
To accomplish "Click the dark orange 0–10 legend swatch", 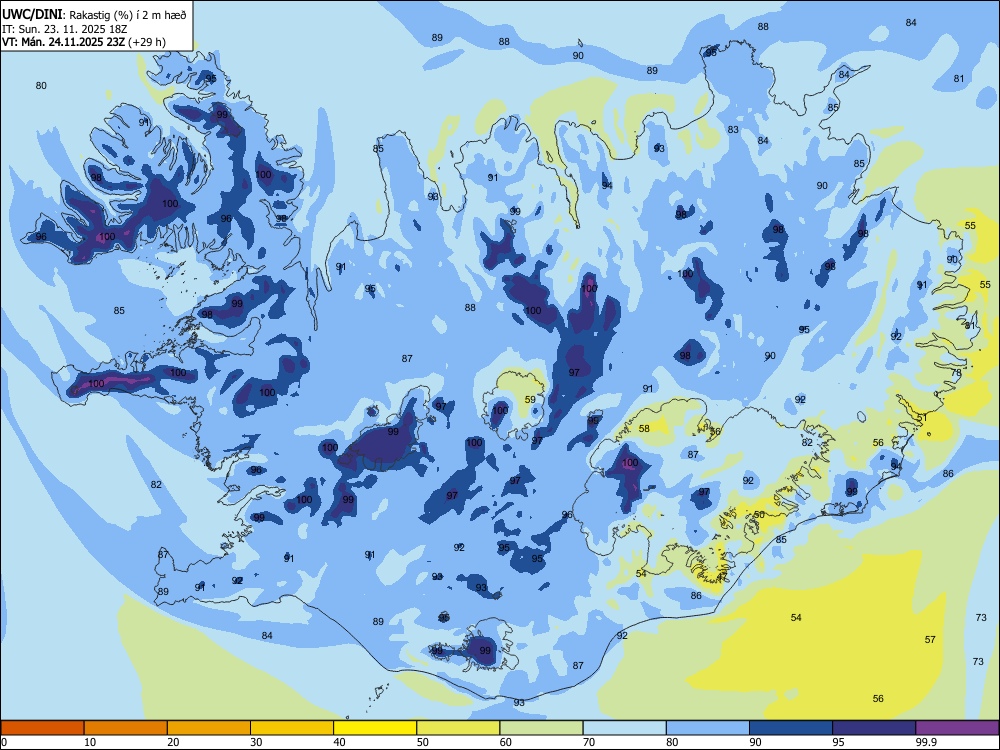I will (x=42, y=728).
